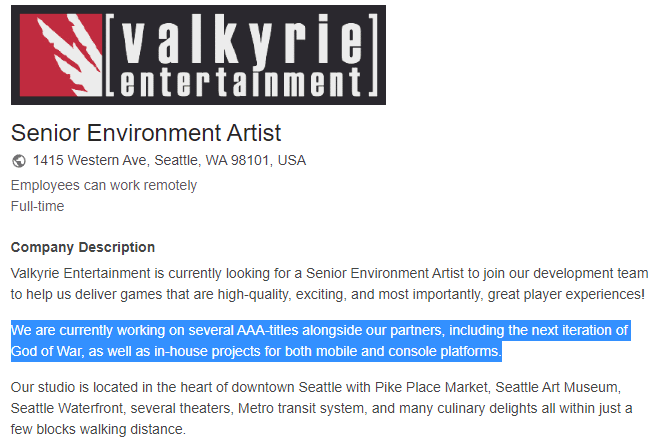Click the globe location icon
Image resolution: width=654 pixels, height=448 pixels.
tap(19, 161)
